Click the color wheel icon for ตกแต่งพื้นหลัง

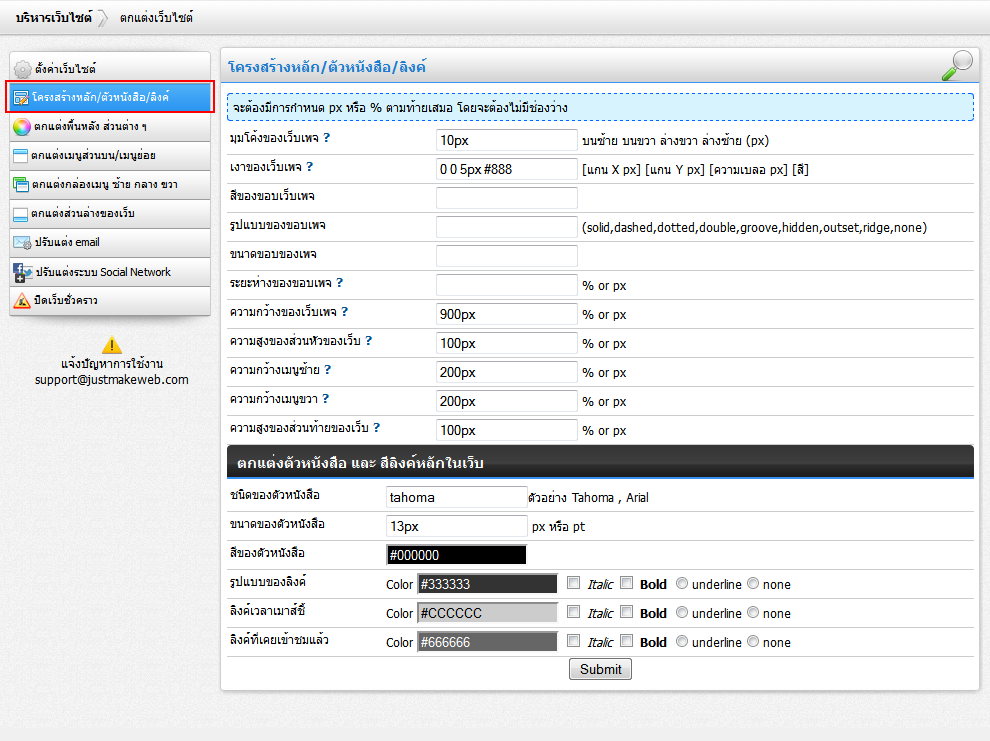tap(21, 126)
